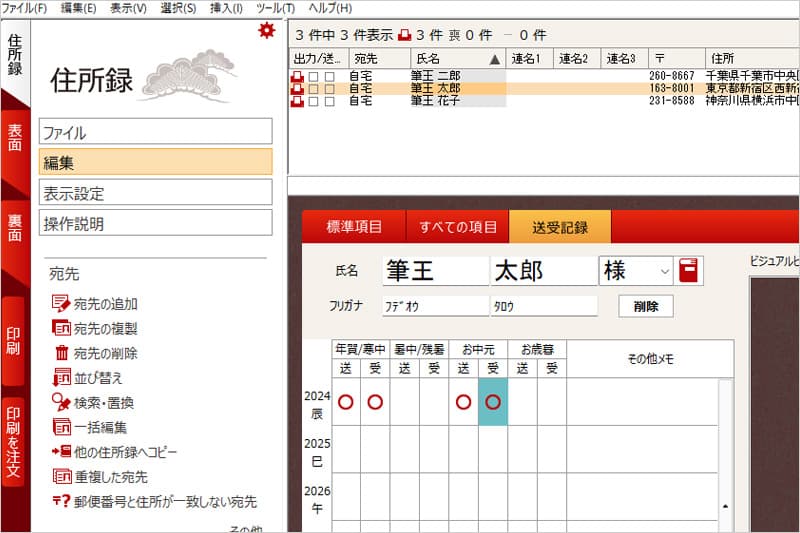Expand the 編集 panel section
Viewport: 800px width, 533px height.
(156, 162)
